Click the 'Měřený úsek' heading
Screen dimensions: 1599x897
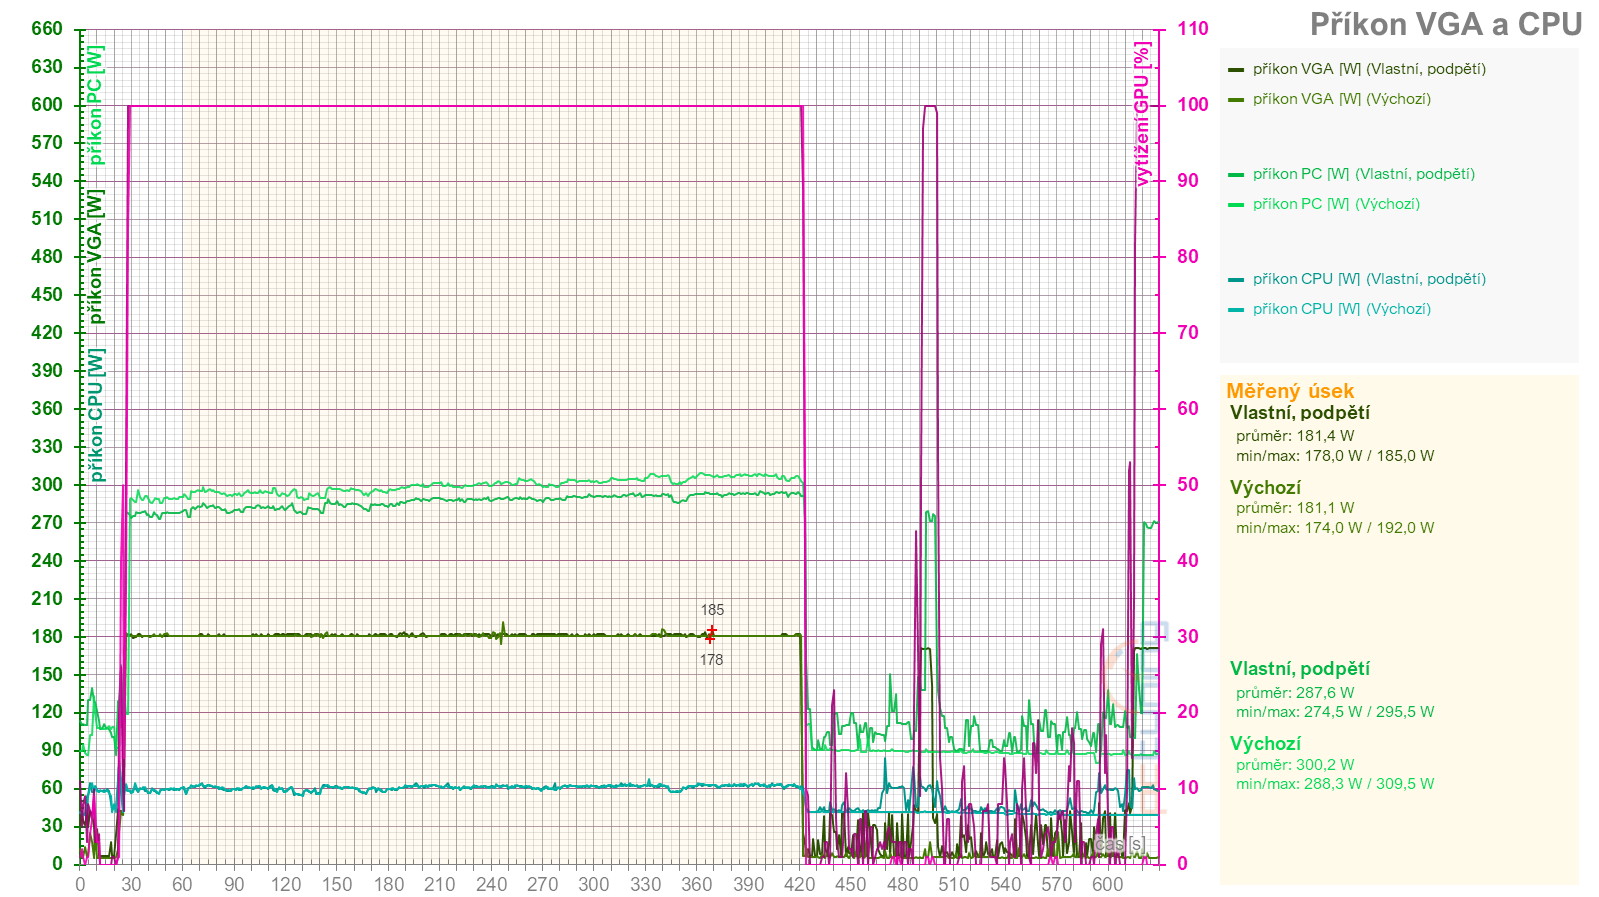pos(1290,391)
